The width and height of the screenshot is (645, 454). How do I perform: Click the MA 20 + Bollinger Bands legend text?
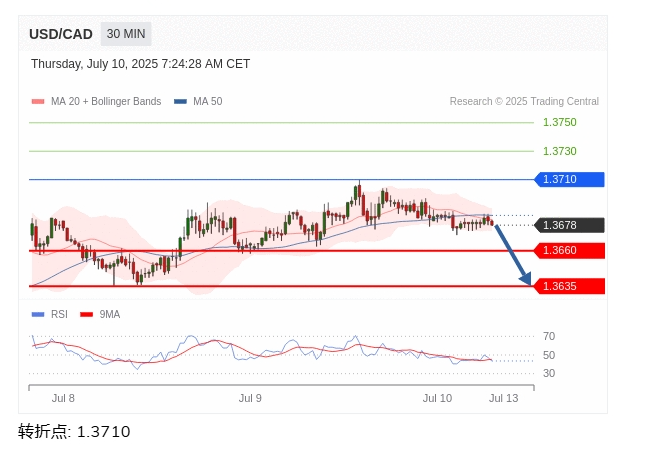(106, 102)
